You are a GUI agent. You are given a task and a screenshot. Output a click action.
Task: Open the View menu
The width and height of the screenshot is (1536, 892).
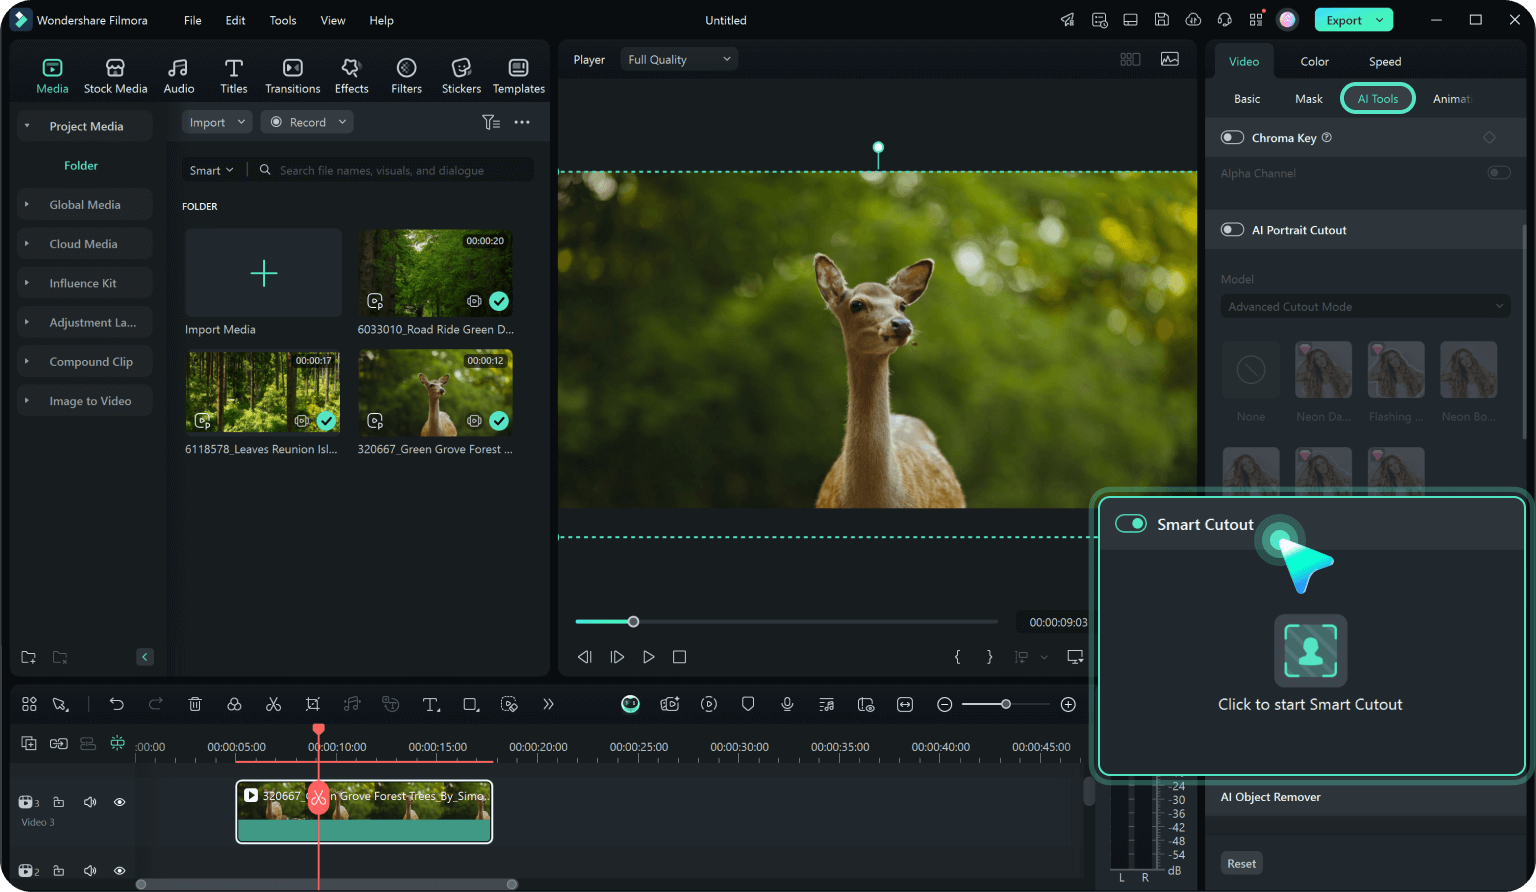point(333,20)
